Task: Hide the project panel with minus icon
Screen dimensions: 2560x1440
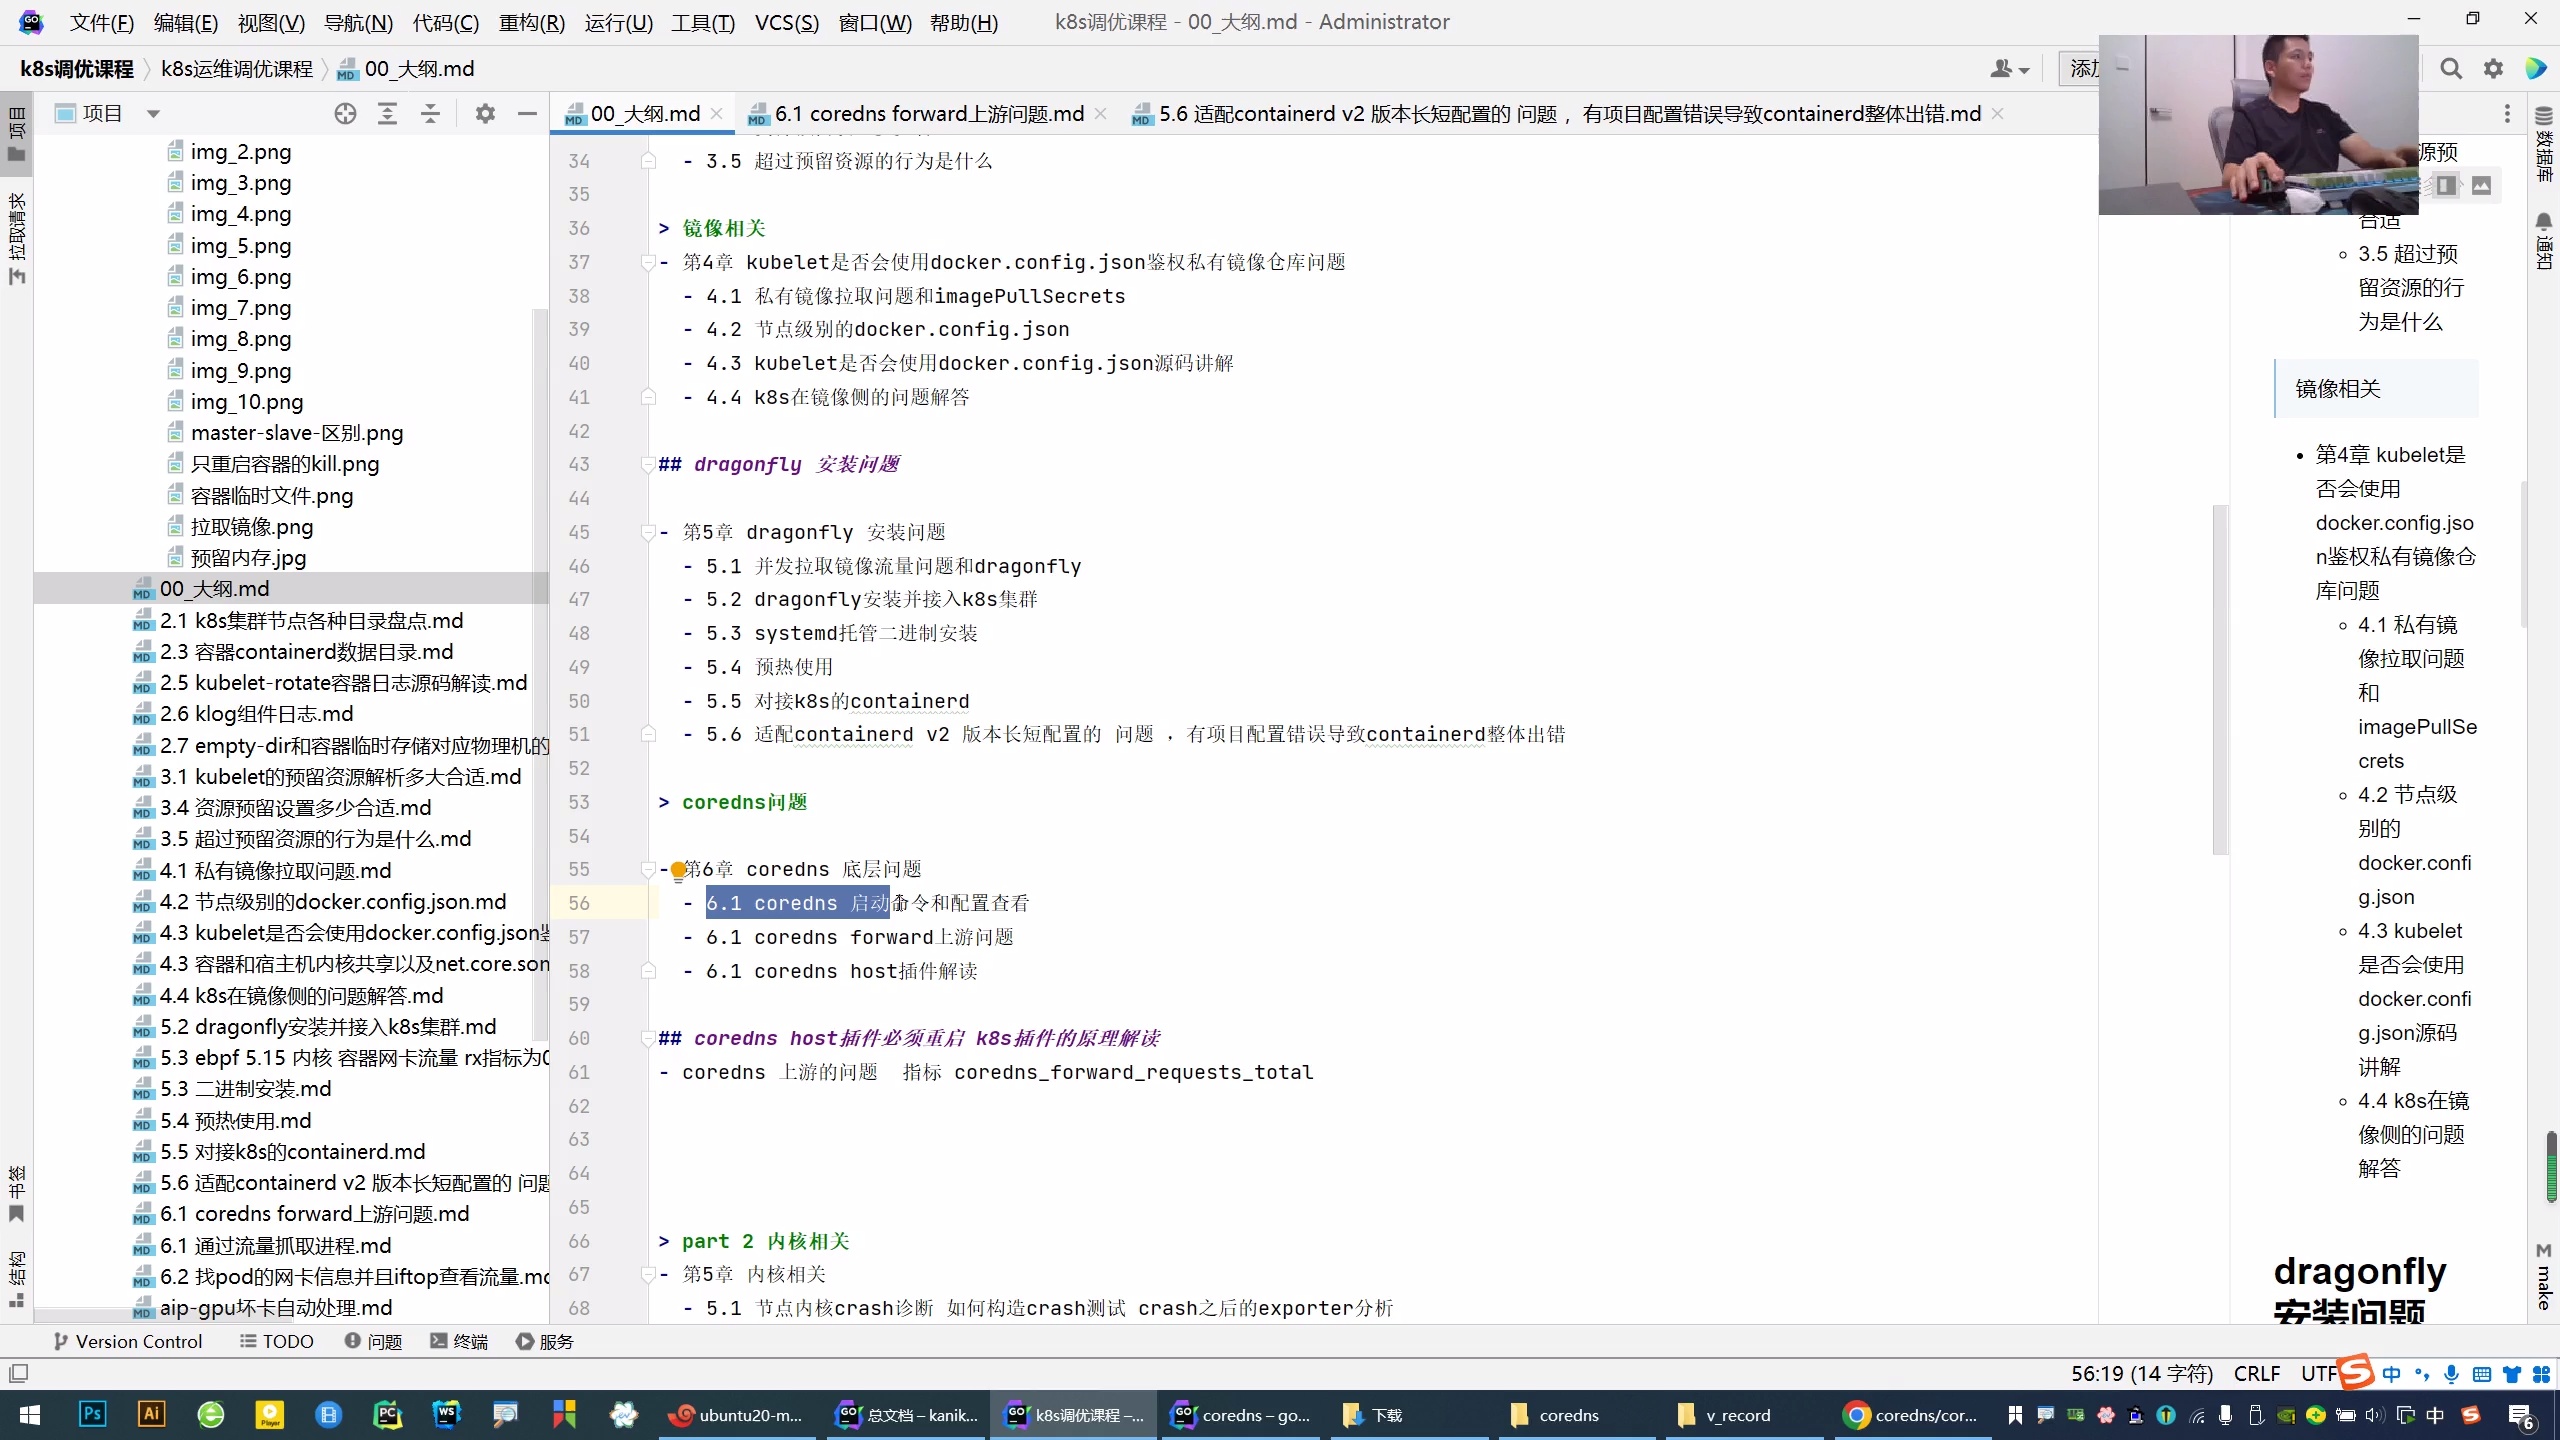Action: 528,113
